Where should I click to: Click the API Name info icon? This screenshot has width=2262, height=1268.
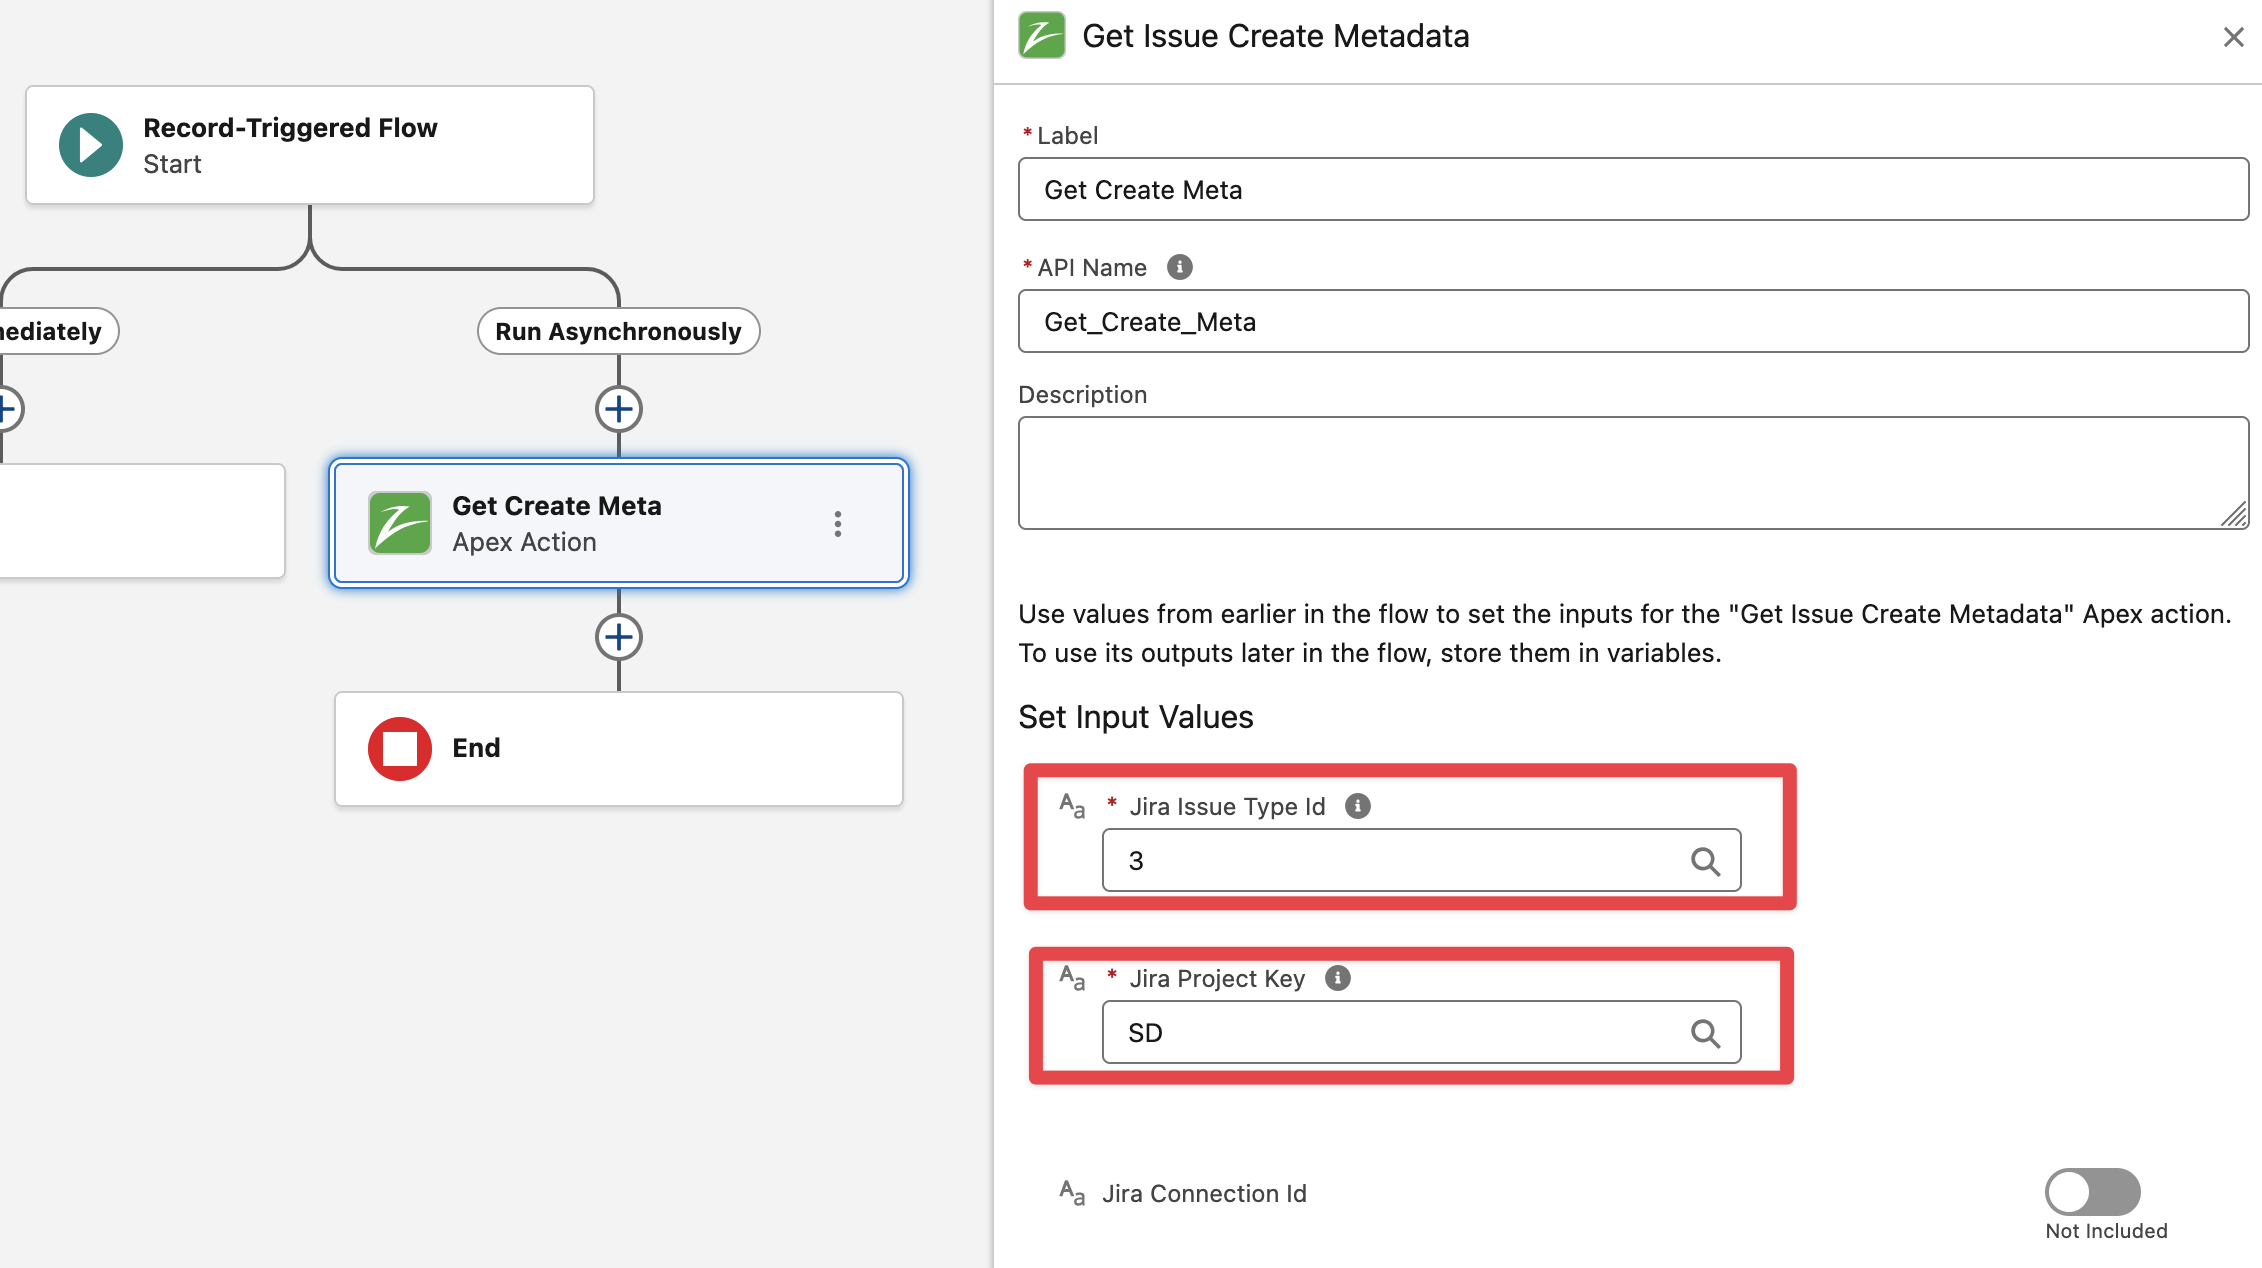pos(1180,267)
